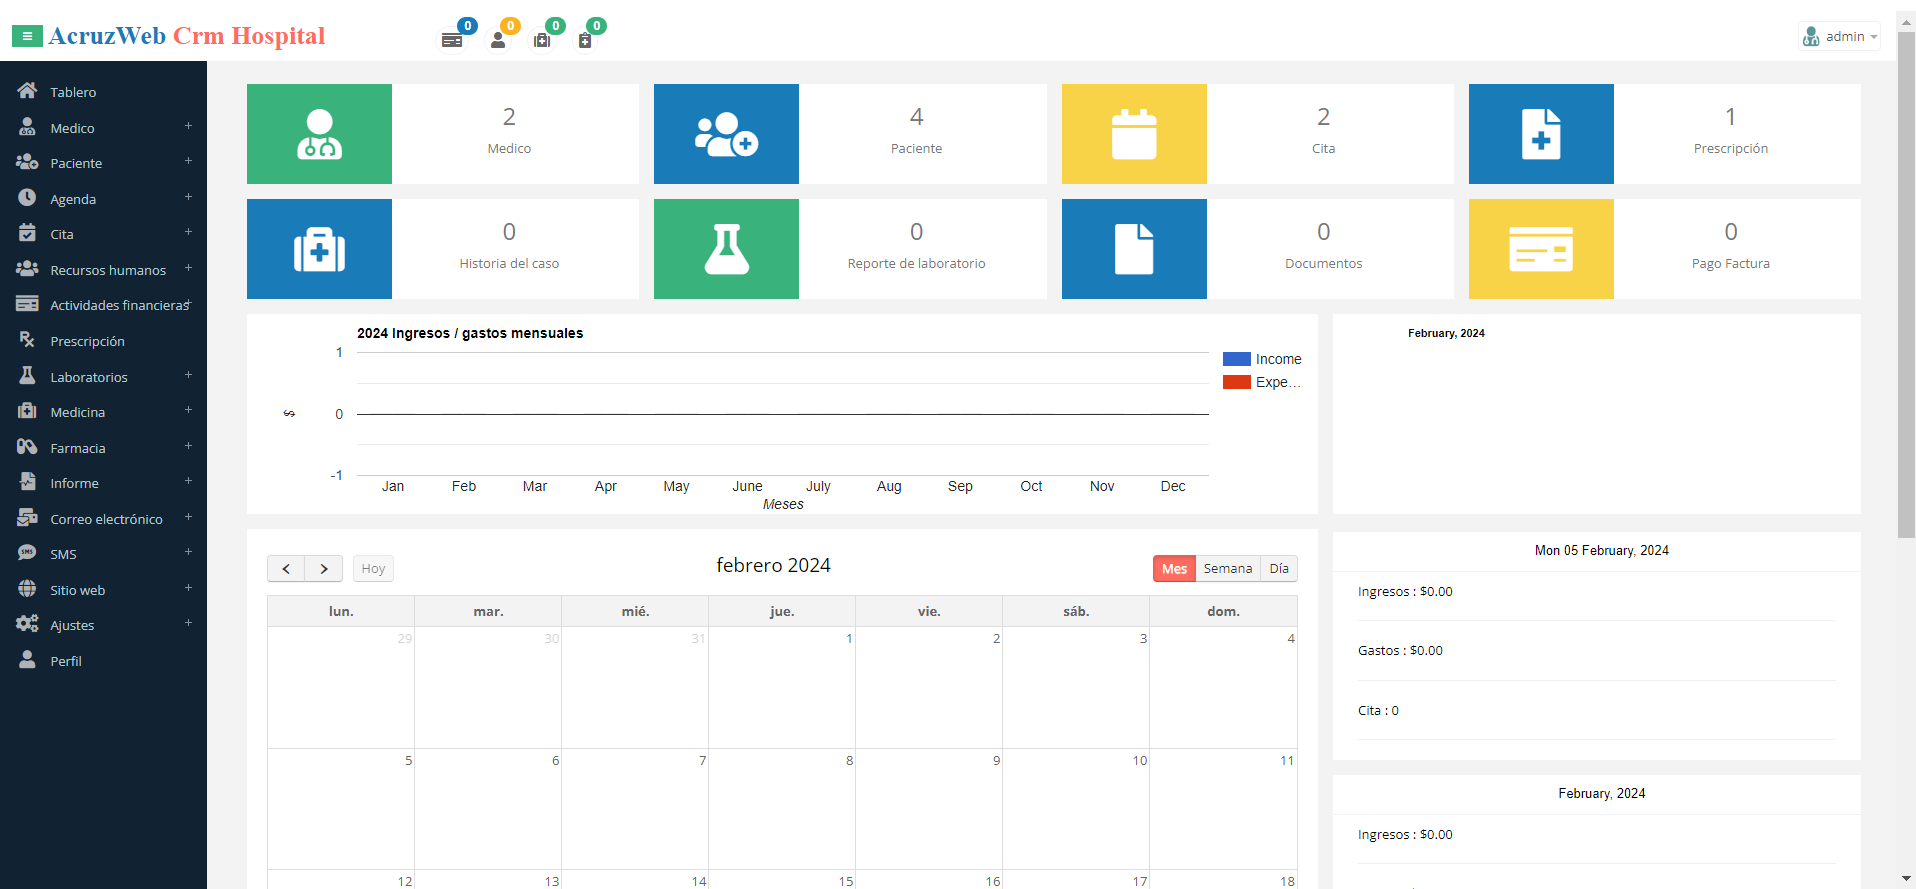This screenshot has width=1916, height=889.
Task: Click the Correo electrónico mail icon in sidebar
Action: point(27,518)
